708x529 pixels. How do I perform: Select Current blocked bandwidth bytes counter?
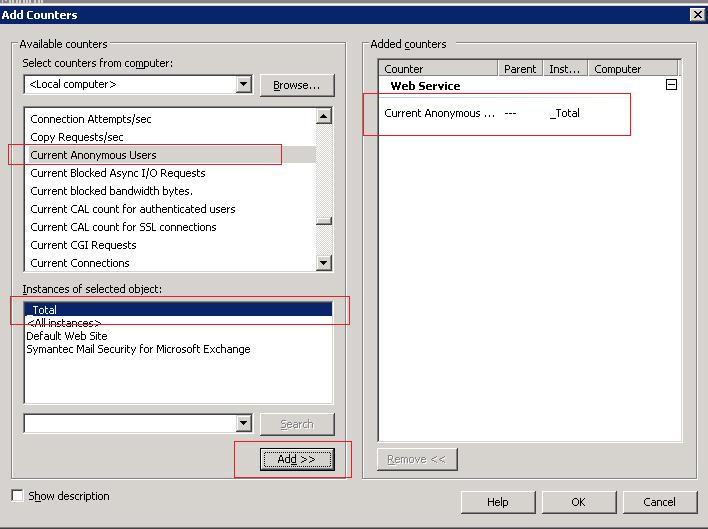(172, 191)
